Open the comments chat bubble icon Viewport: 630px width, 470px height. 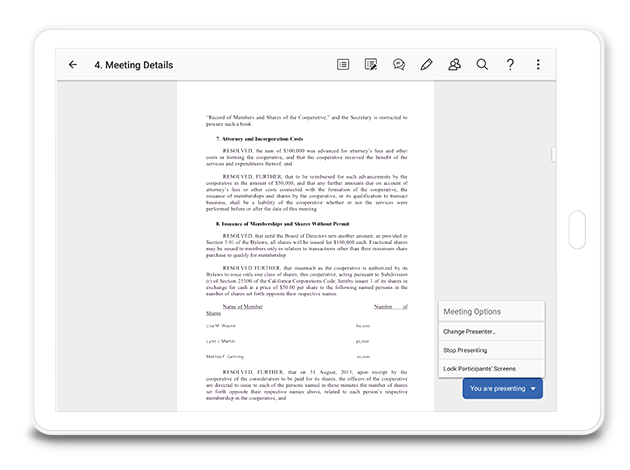coord(399,65)
